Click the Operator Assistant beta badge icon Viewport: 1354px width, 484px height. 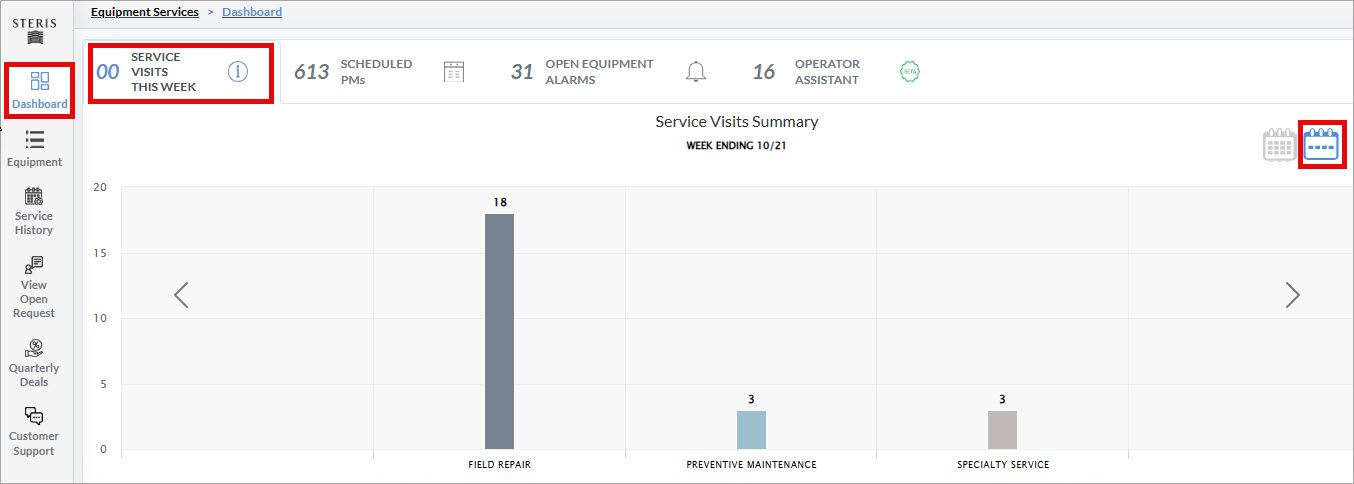(x=910, y=72)
